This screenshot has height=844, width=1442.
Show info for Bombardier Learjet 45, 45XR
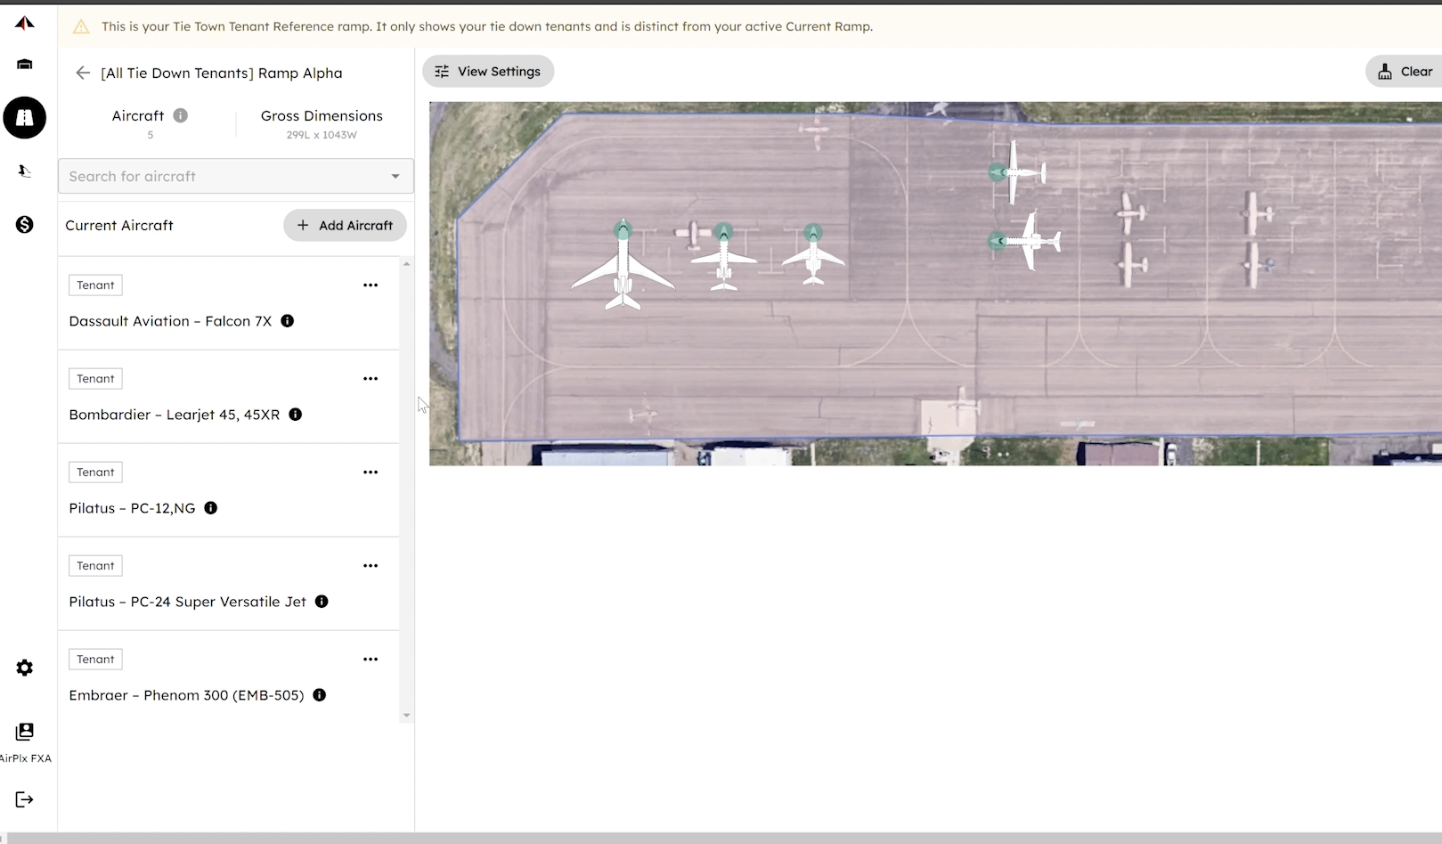pyautogui.click(x=295, y=414)
